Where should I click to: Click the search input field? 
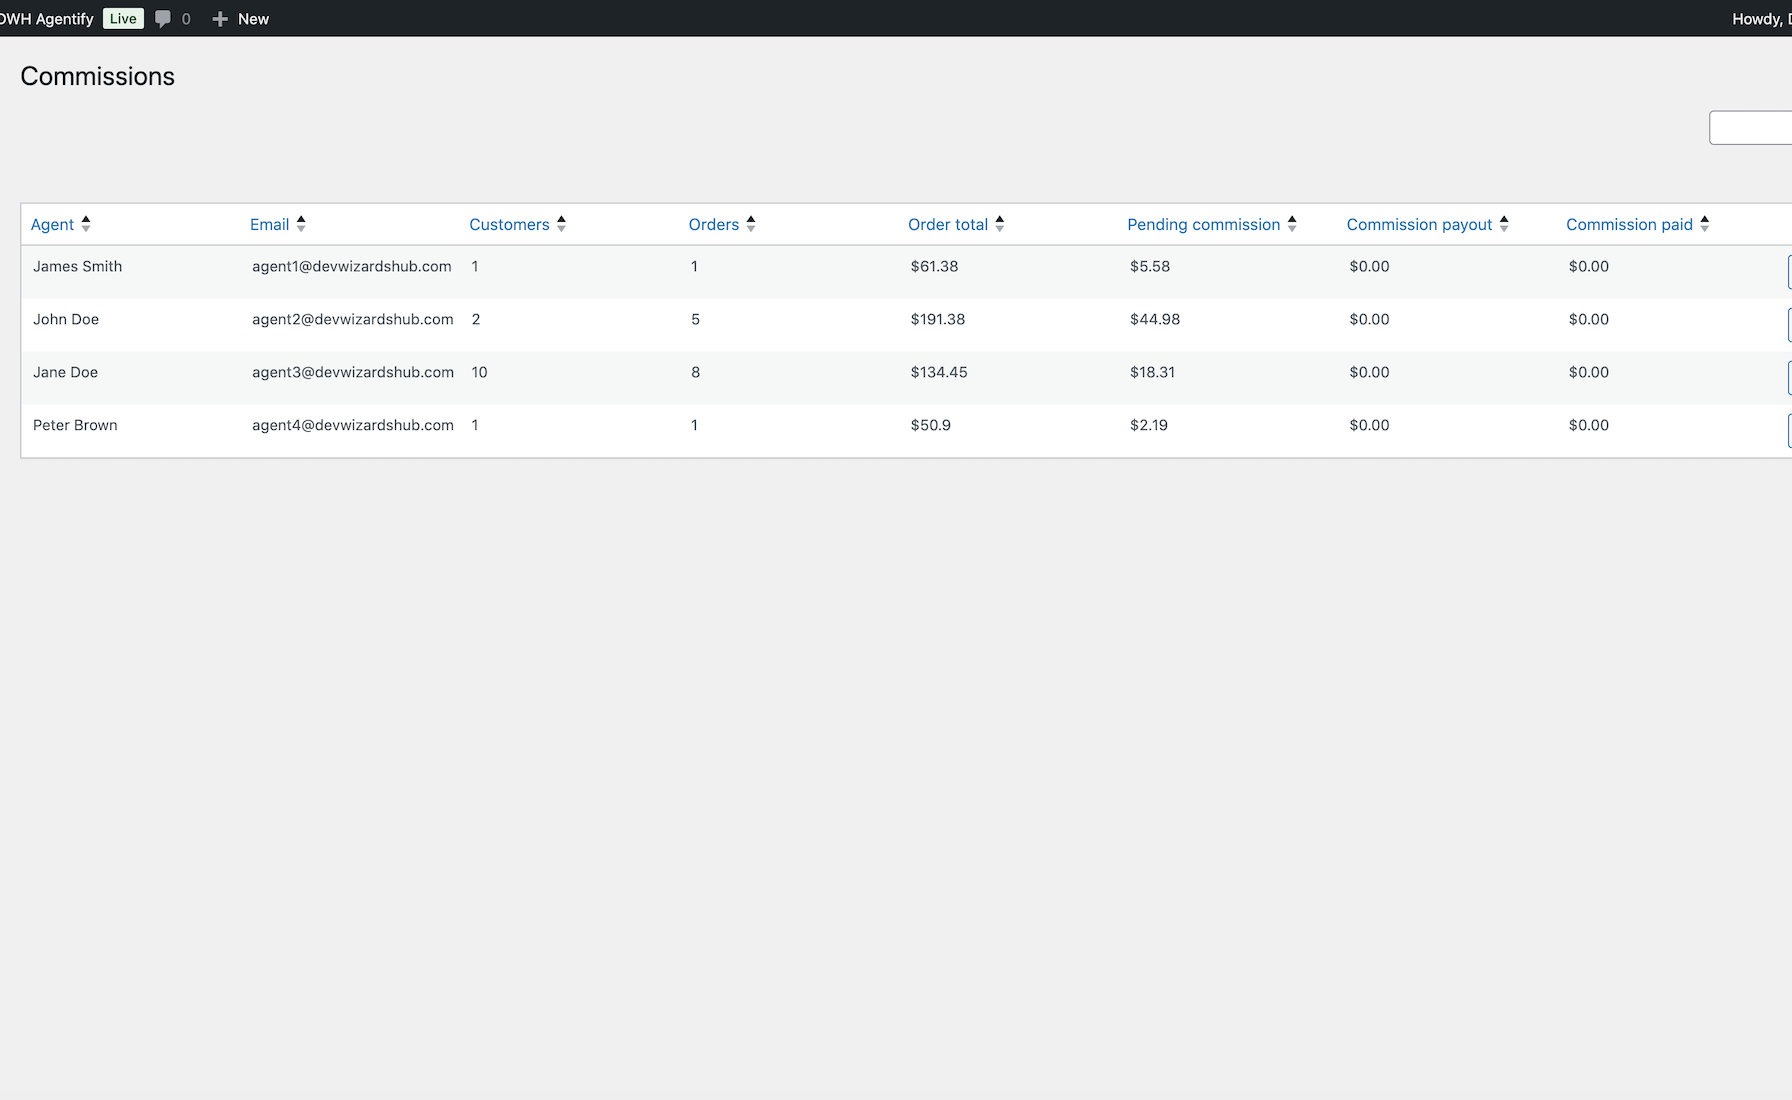[x=1751, y=128]
